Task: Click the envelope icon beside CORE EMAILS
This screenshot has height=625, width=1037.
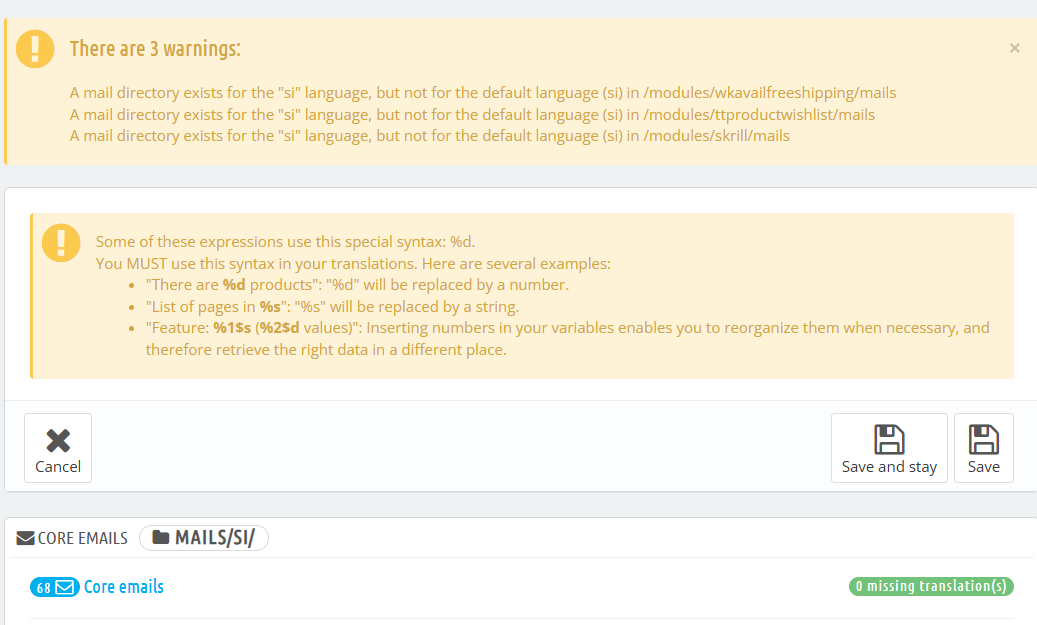Action: tap(26, 538)
